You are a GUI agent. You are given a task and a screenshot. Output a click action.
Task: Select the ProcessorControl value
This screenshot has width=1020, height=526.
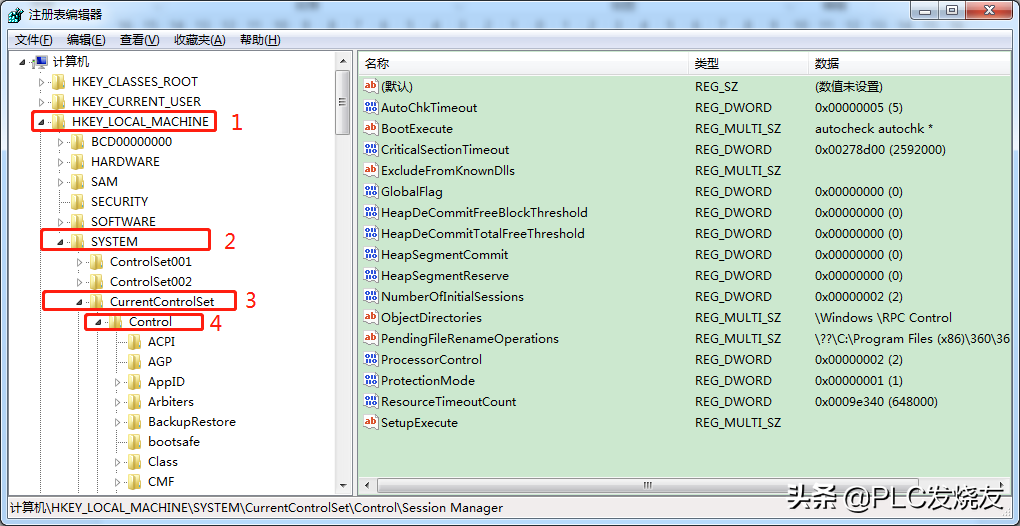[431, 360]
